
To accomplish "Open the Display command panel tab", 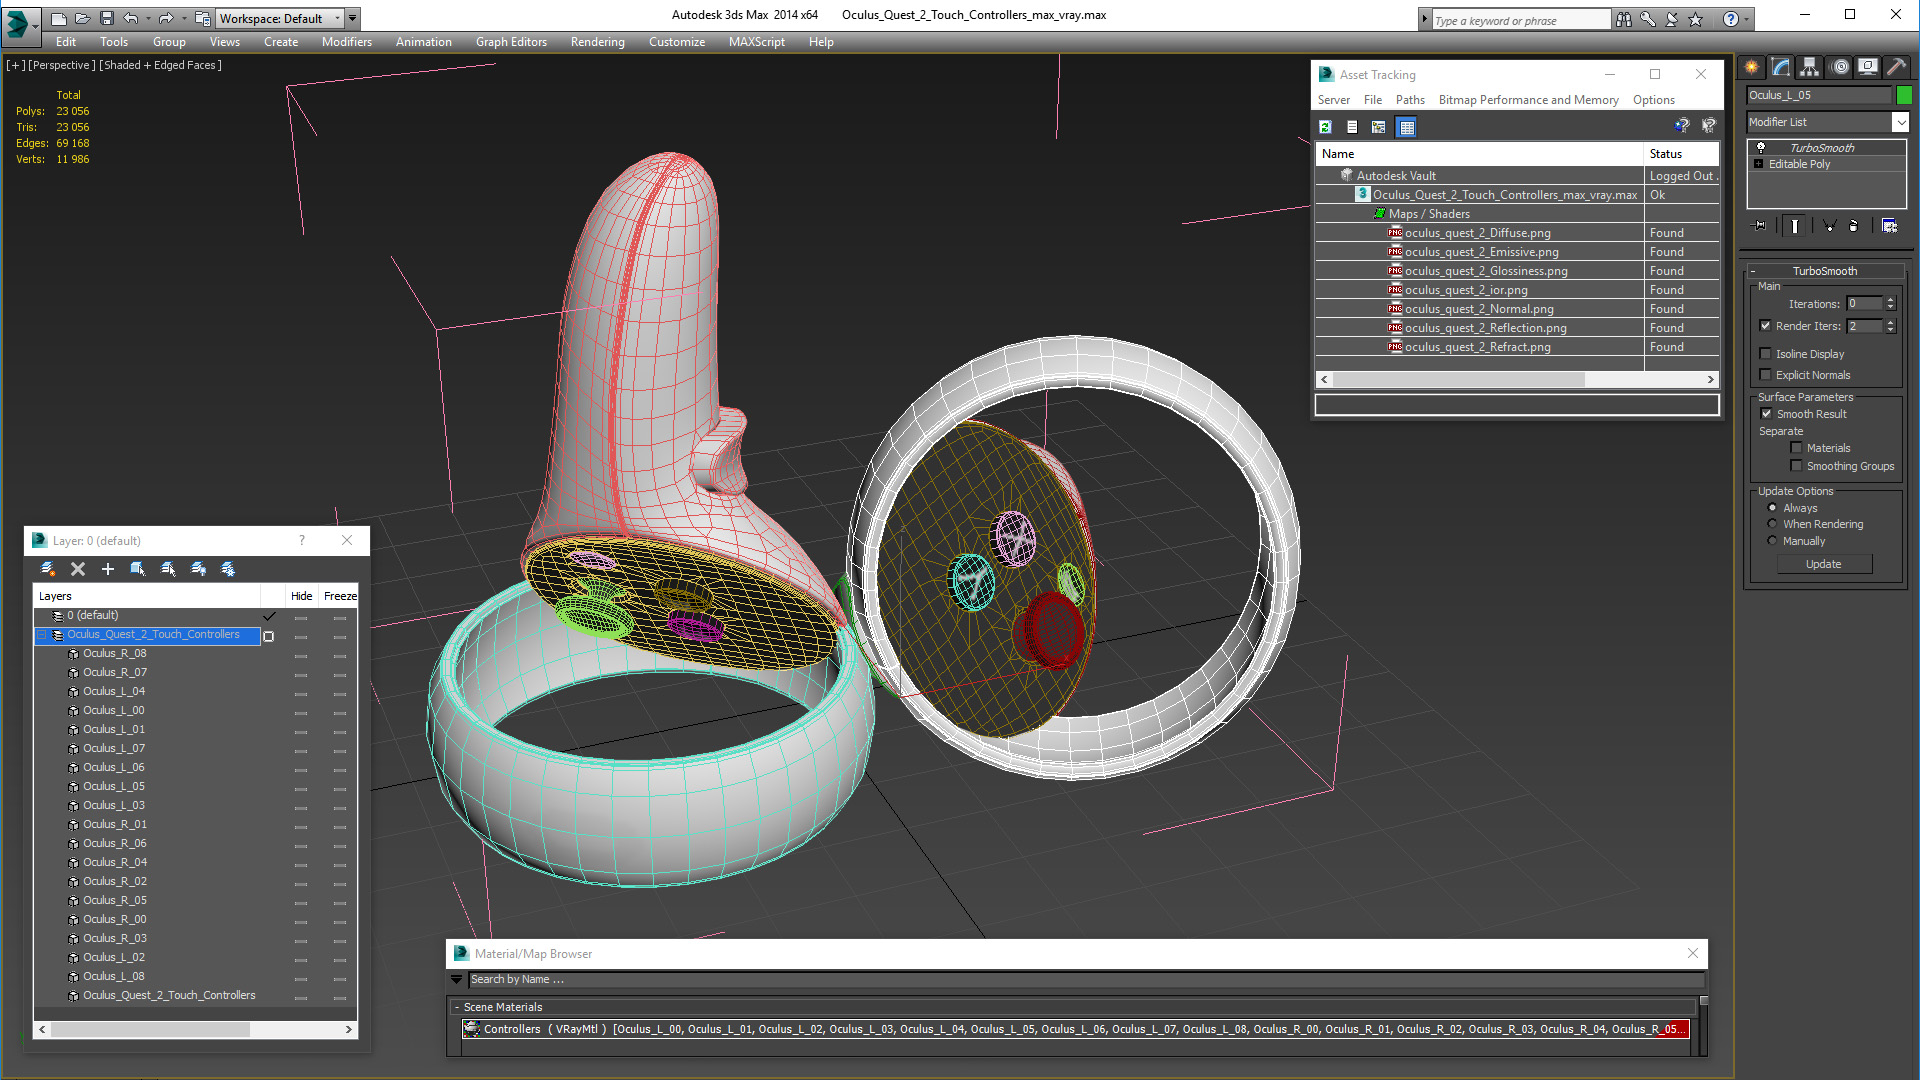I will (x=1868, y=67).
